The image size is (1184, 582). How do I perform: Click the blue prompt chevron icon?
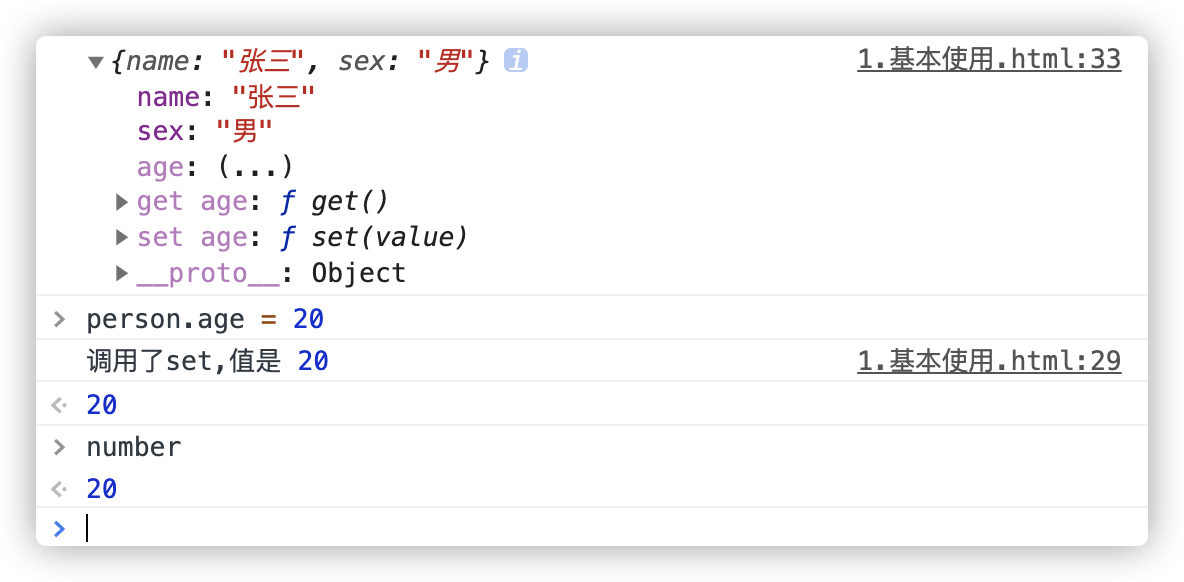[59, 528]
